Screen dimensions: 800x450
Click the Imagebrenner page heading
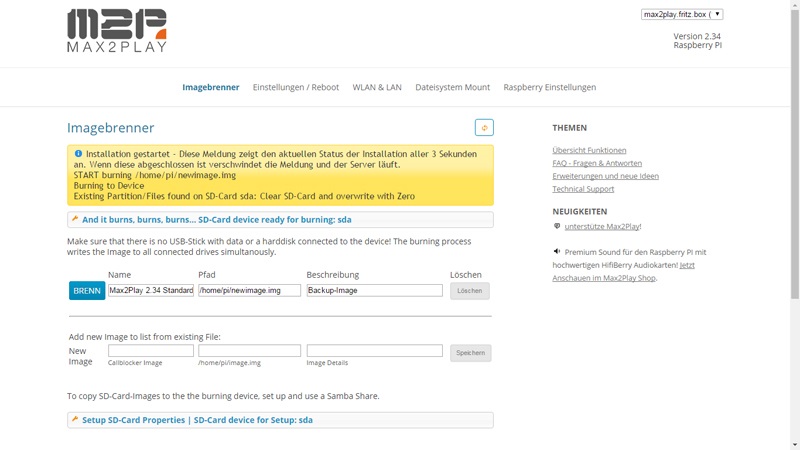[110, 128]
